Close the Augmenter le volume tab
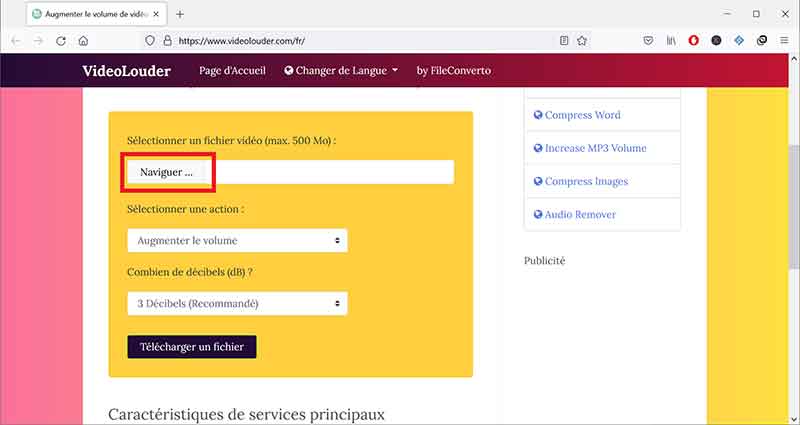This screenshot has width=800, height=425. (156, 14)
